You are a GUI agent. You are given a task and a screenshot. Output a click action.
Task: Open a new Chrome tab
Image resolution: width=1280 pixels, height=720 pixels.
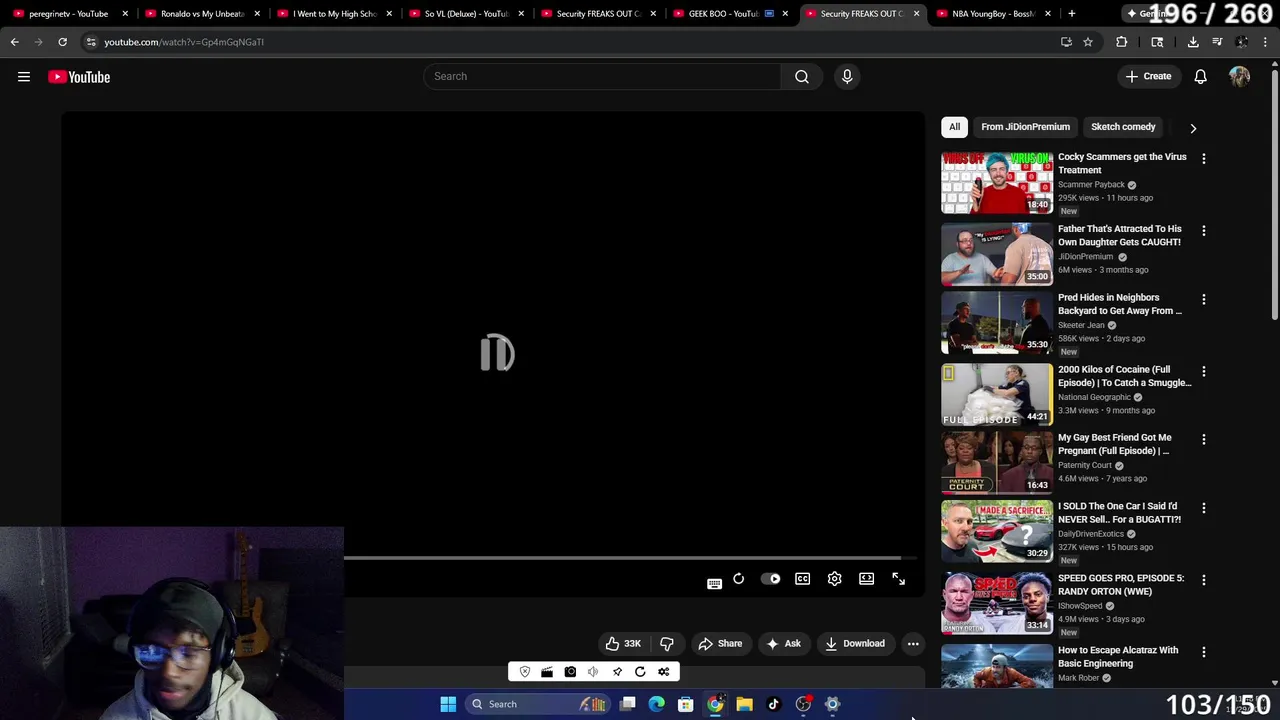pos(1071,14)
